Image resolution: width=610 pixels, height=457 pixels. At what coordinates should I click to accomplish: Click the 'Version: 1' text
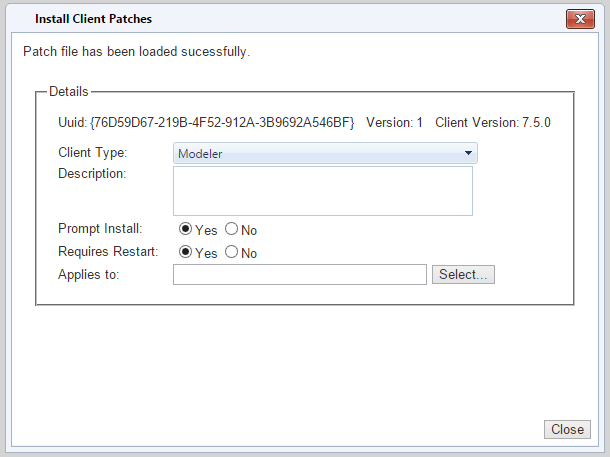pyautogui.click(x=394, y=123)
